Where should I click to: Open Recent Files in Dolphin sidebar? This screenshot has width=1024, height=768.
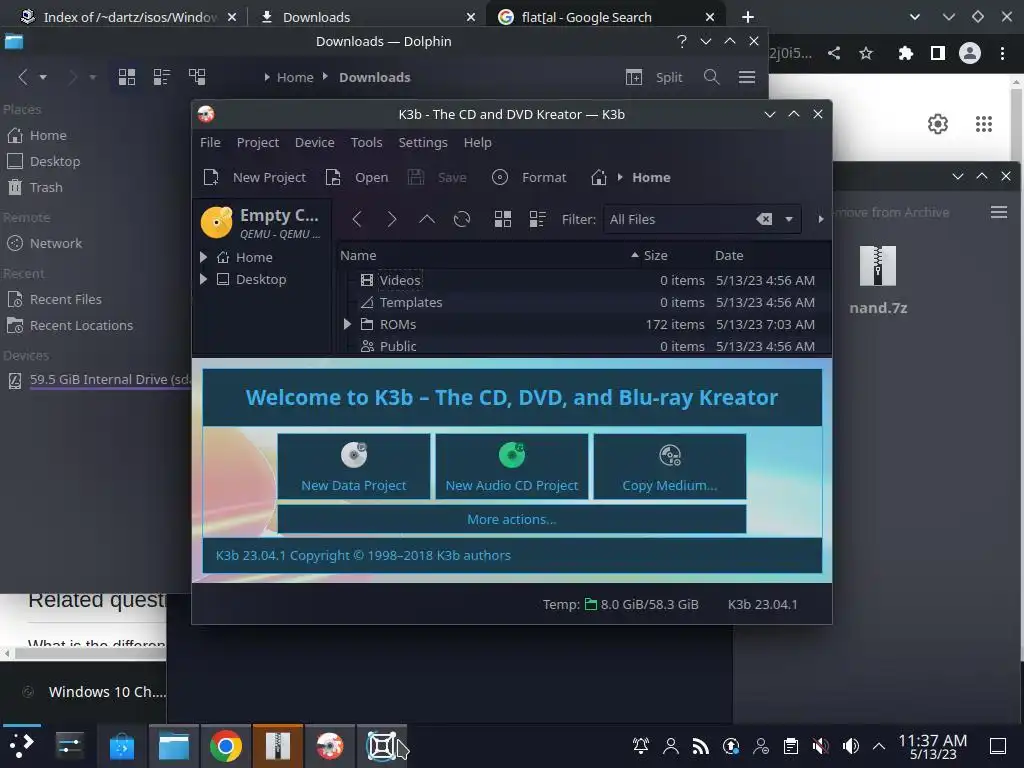click(65, 299)
